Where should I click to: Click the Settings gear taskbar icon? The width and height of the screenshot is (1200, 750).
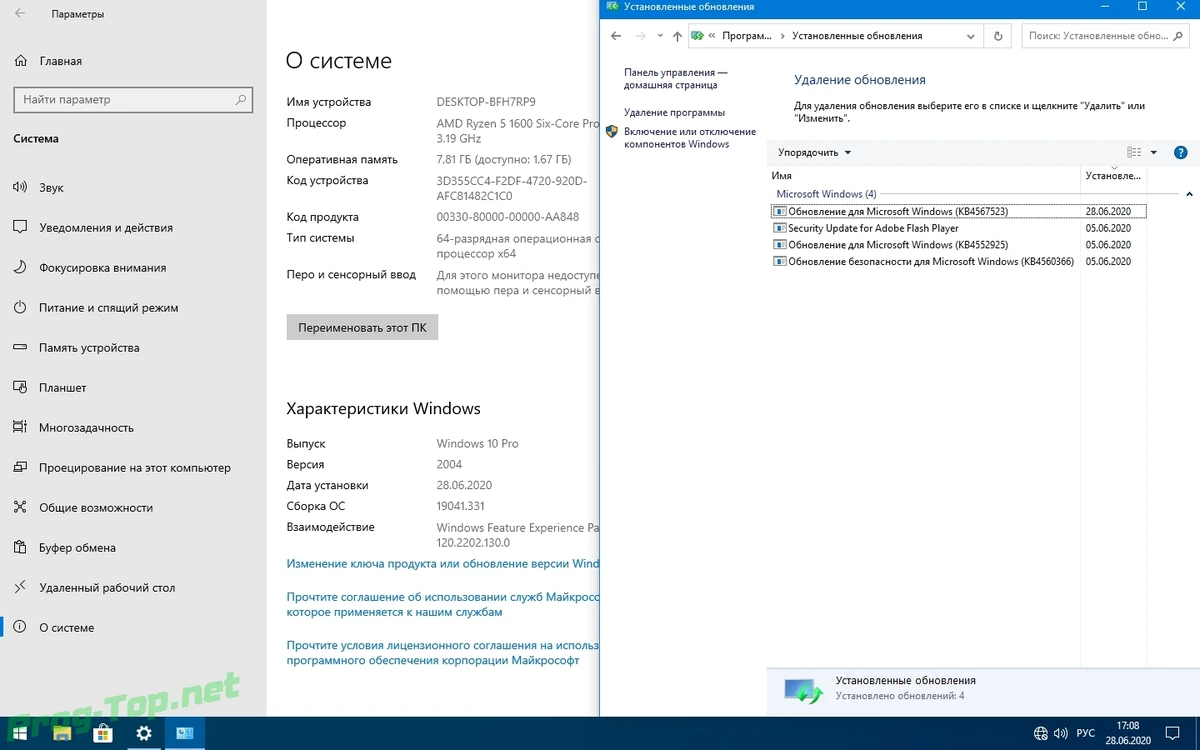click(x=143, y=734)
